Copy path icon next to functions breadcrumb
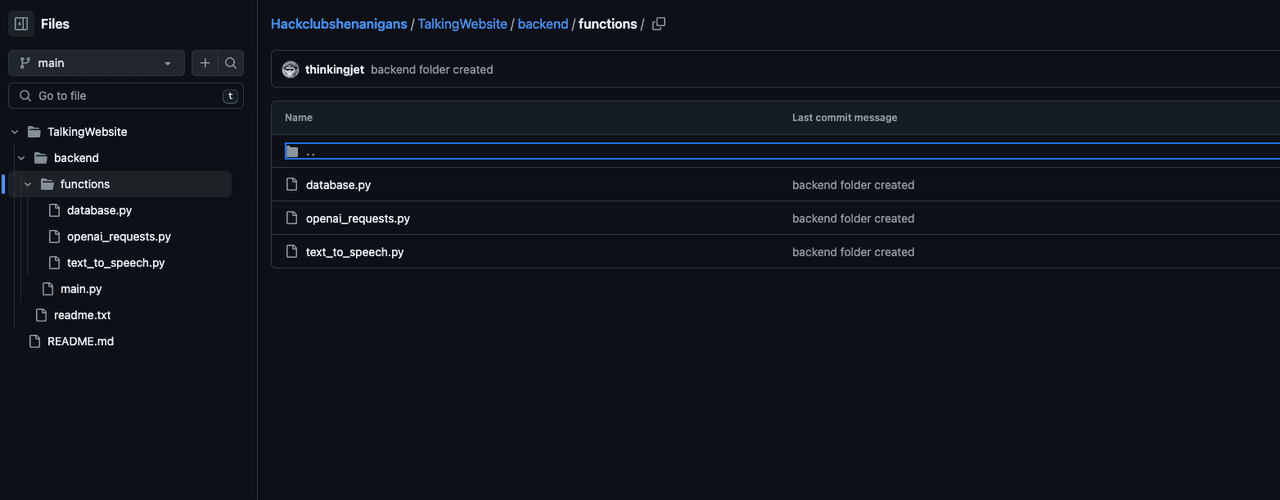Screen dimensions: 1280x500 658,24
